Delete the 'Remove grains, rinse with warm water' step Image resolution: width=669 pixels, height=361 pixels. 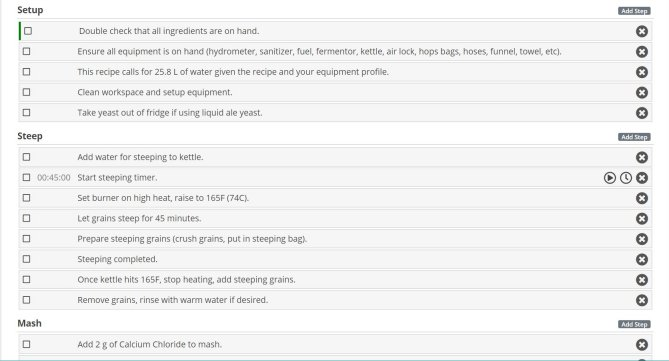[642, 300]
